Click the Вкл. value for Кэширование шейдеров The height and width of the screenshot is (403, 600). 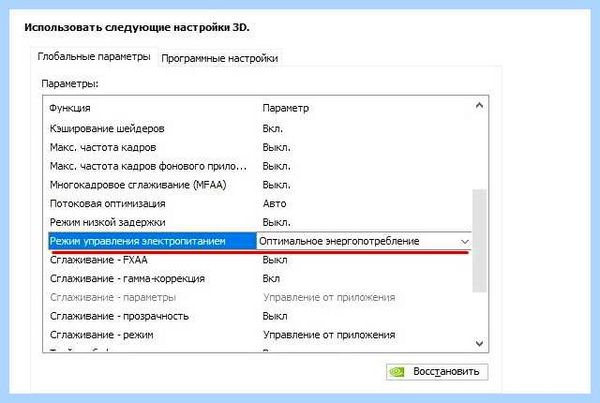[x=272, y=129]
